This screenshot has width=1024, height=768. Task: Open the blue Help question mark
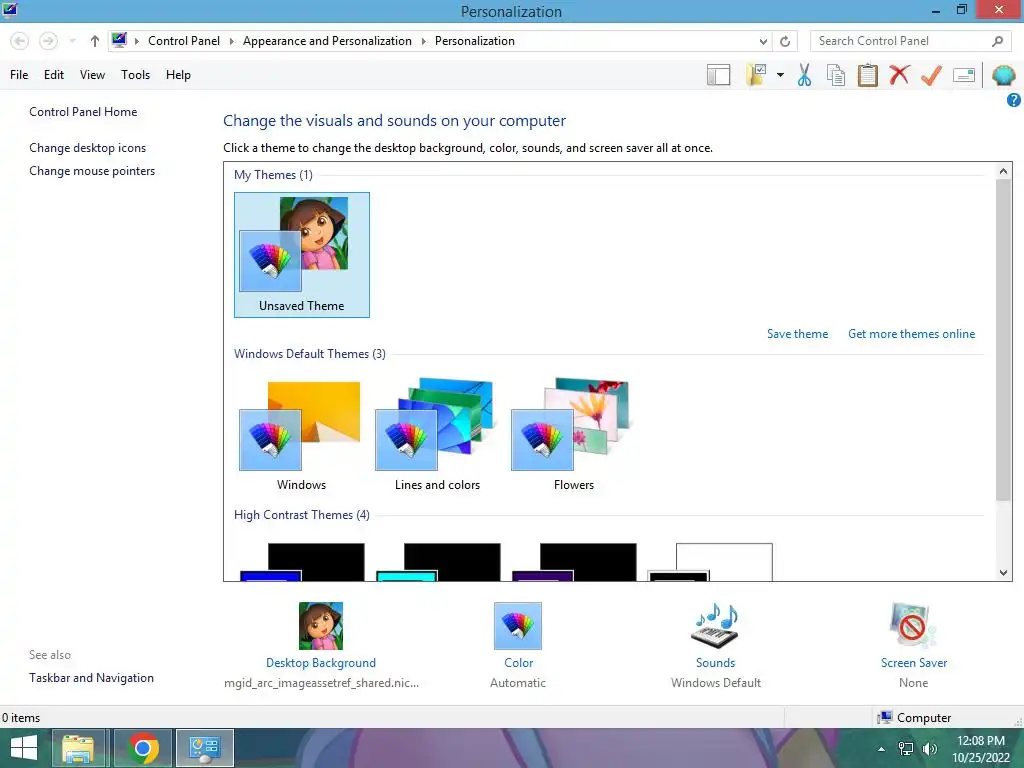[x=1014, y=100]
